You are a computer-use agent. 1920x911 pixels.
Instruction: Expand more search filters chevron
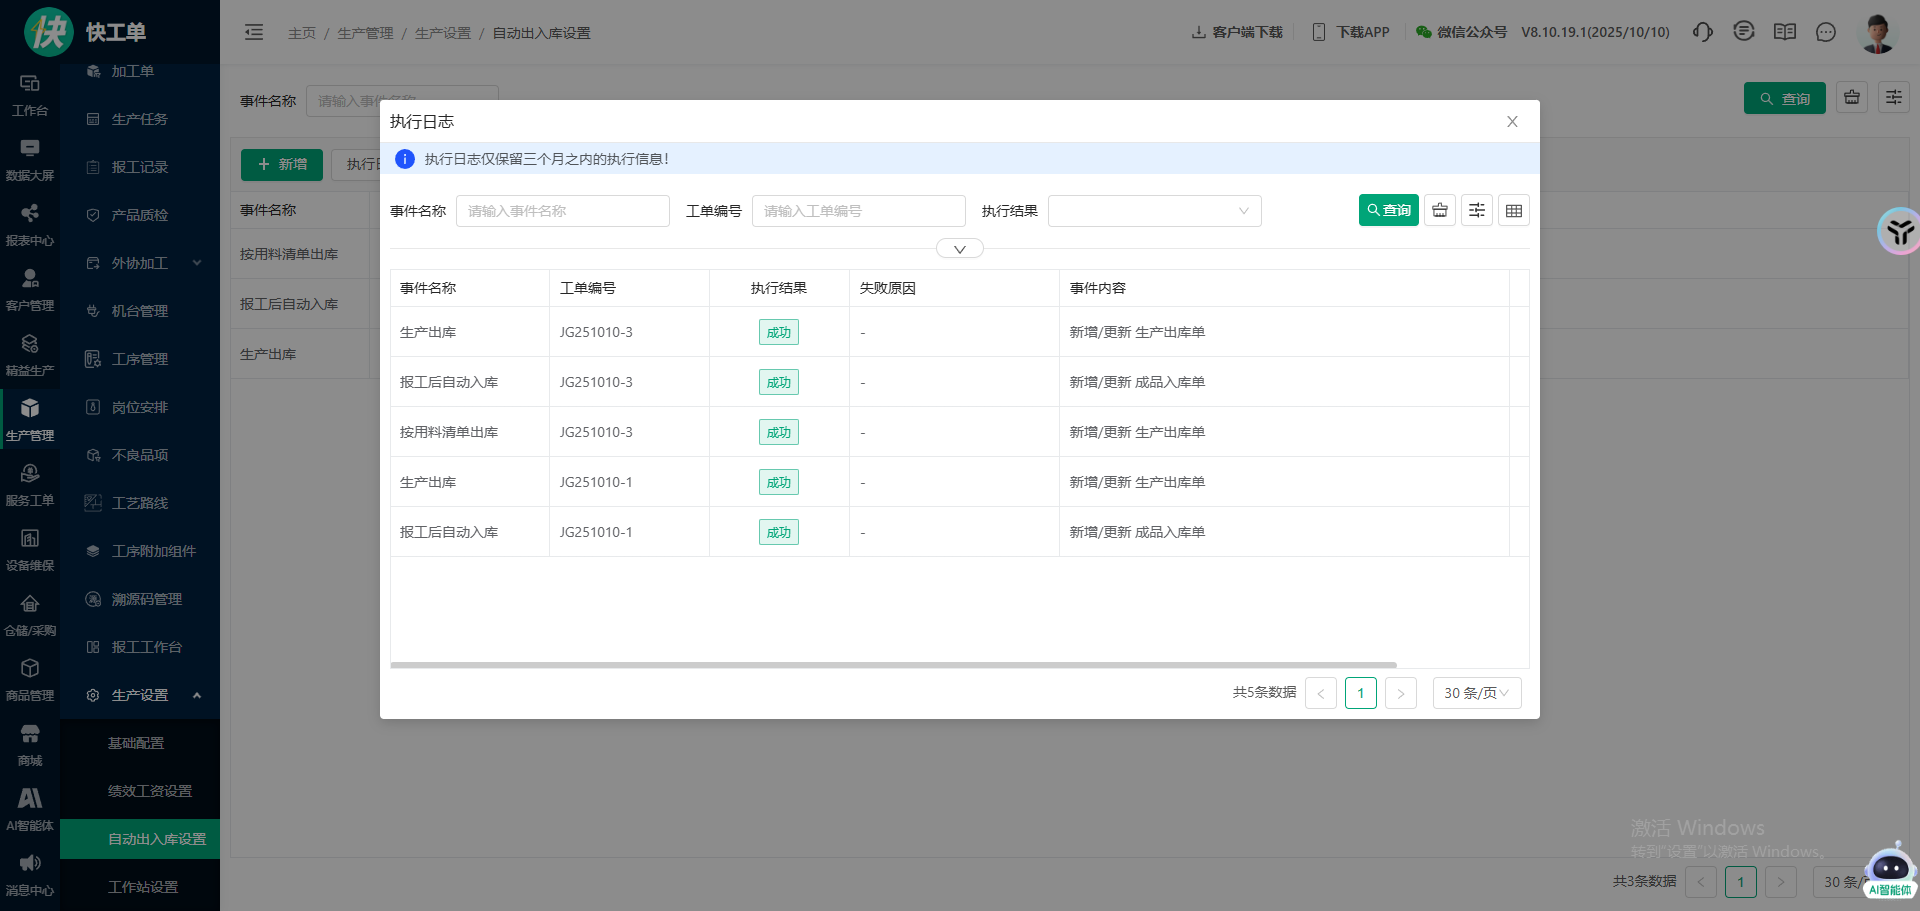point(959,249)
